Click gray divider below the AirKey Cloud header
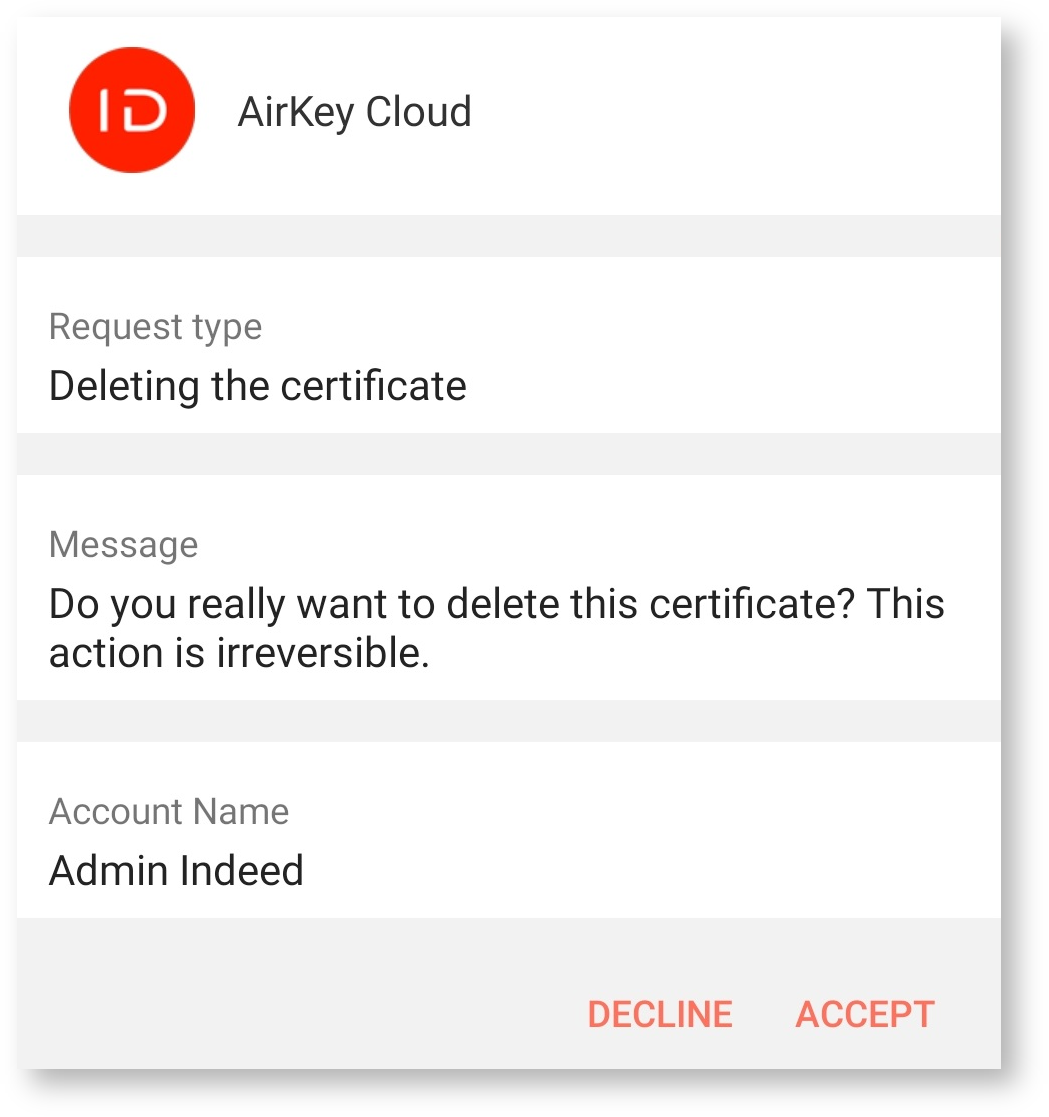This screenshot has height=1117, width=1049. coord(508,236)
